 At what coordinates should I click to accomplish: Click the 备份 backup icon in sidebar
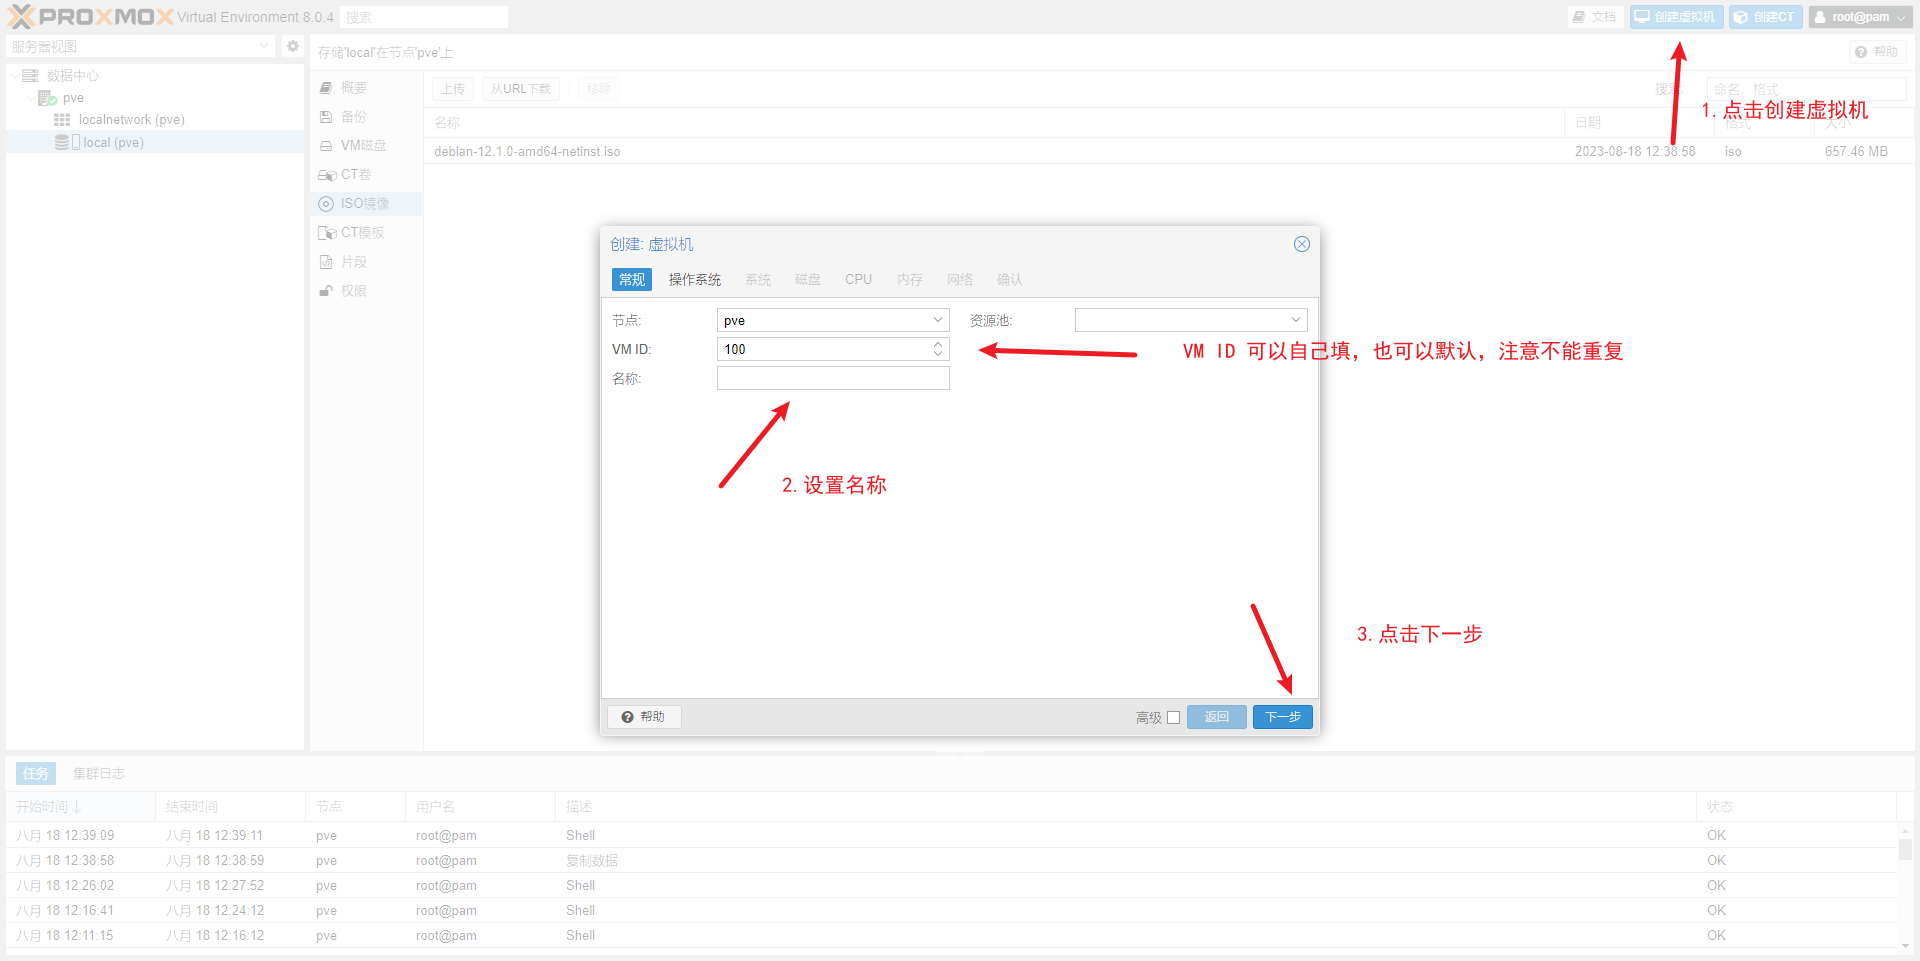click(326, 117)
